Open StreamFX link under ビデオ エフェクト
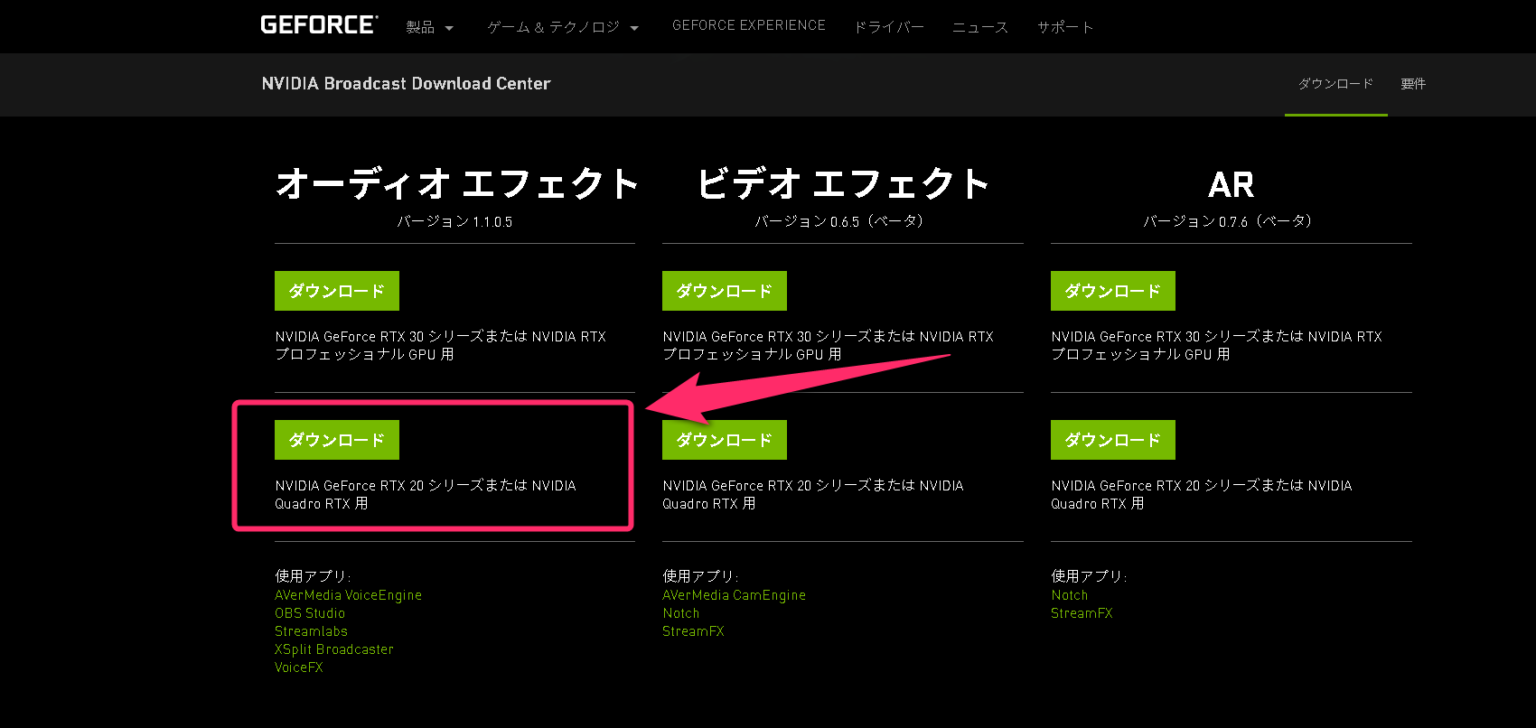Image resolution: width=1536 pixels, height=728 pixels. 693,631
